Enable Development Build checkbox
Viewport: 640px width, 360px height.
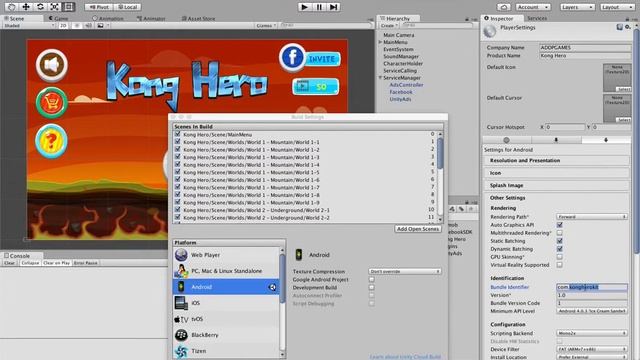371,287
